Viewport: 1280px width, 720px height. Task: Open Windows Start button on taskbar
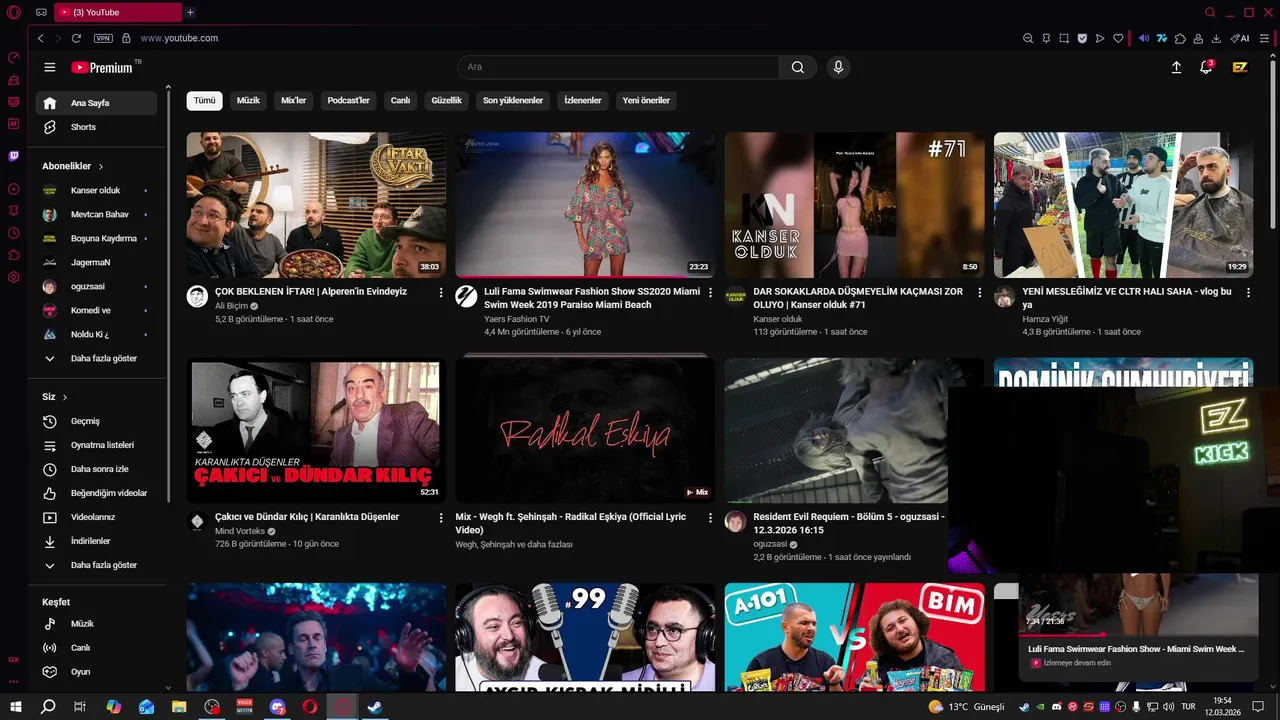16,707
